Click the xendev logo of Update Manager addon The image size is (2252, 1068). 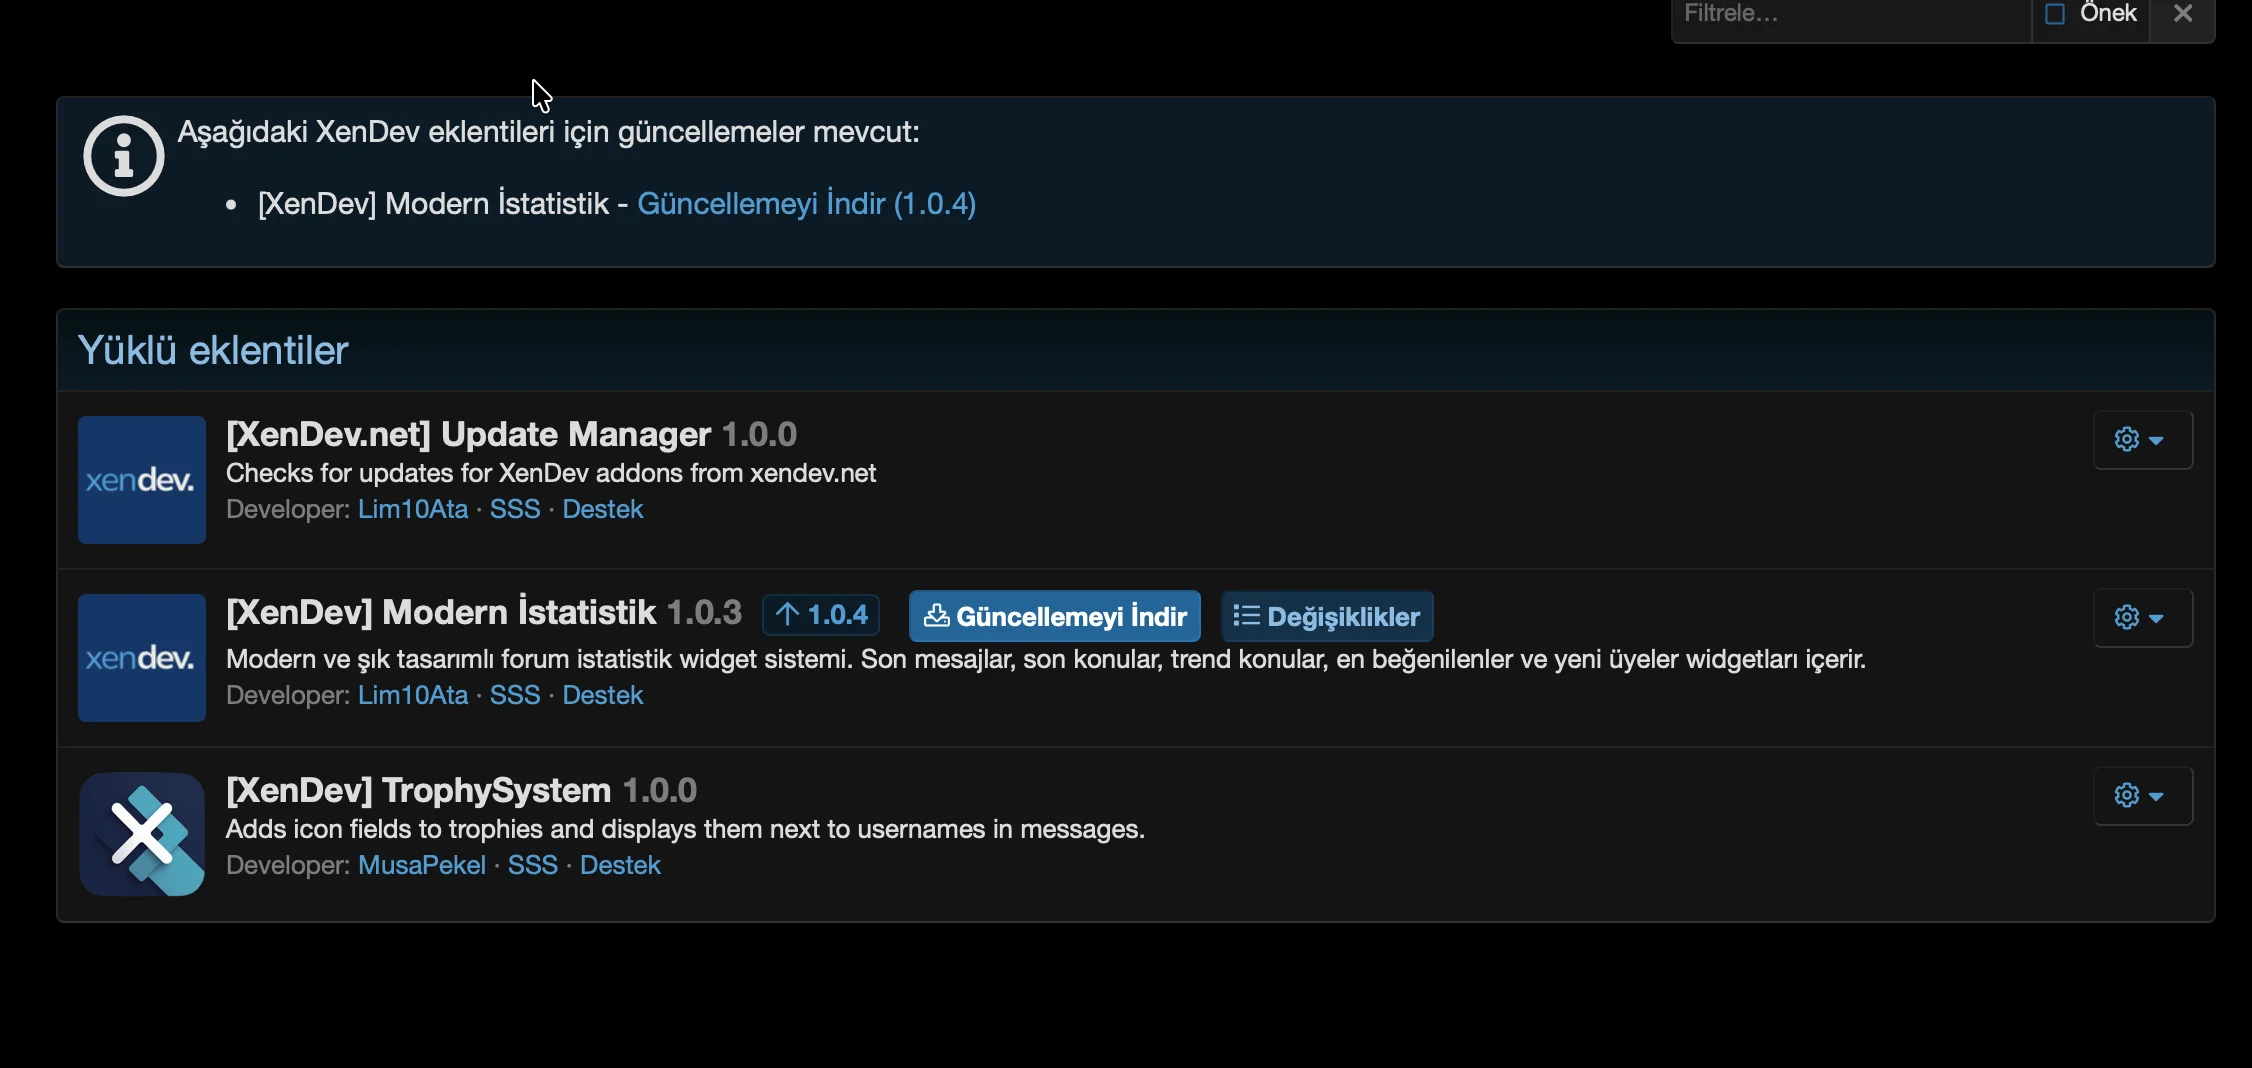(140, 480)
